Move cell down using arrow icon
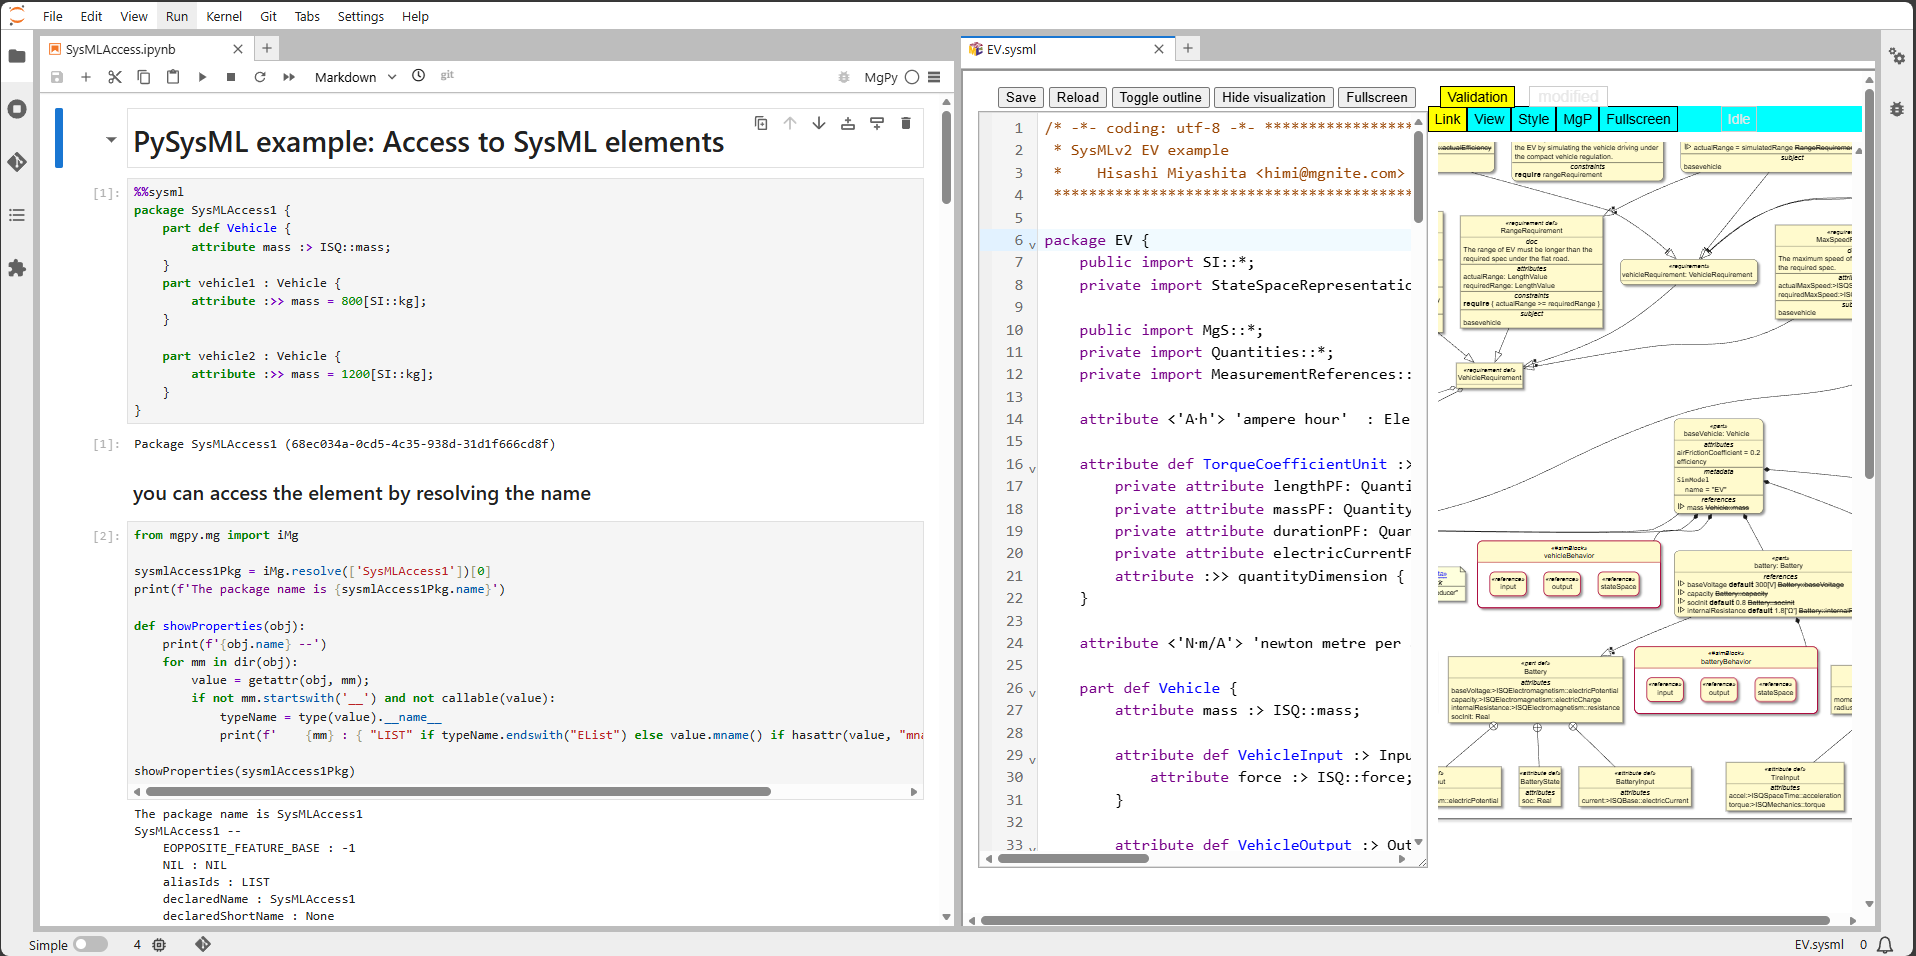 [x=819, y=123]
